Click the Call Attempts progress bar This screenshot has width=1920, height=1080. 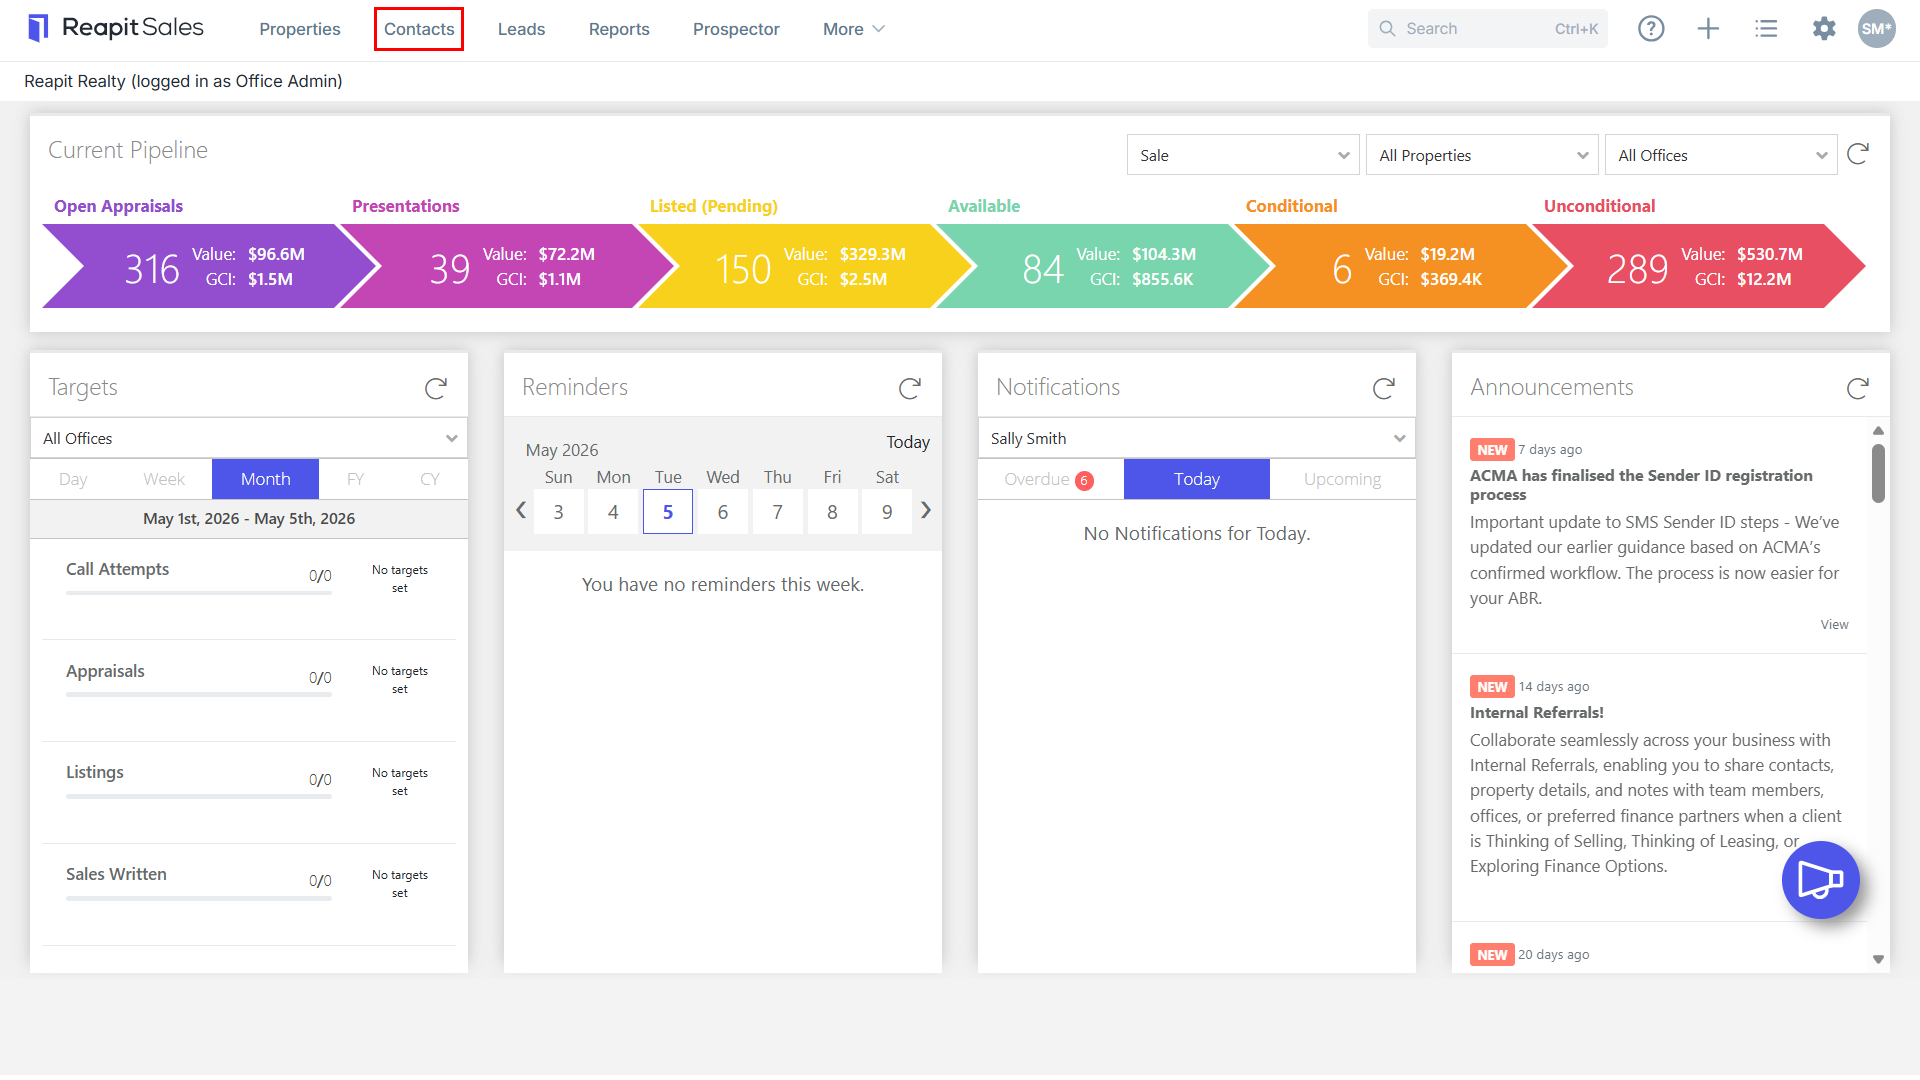click(x=199, y=593)
